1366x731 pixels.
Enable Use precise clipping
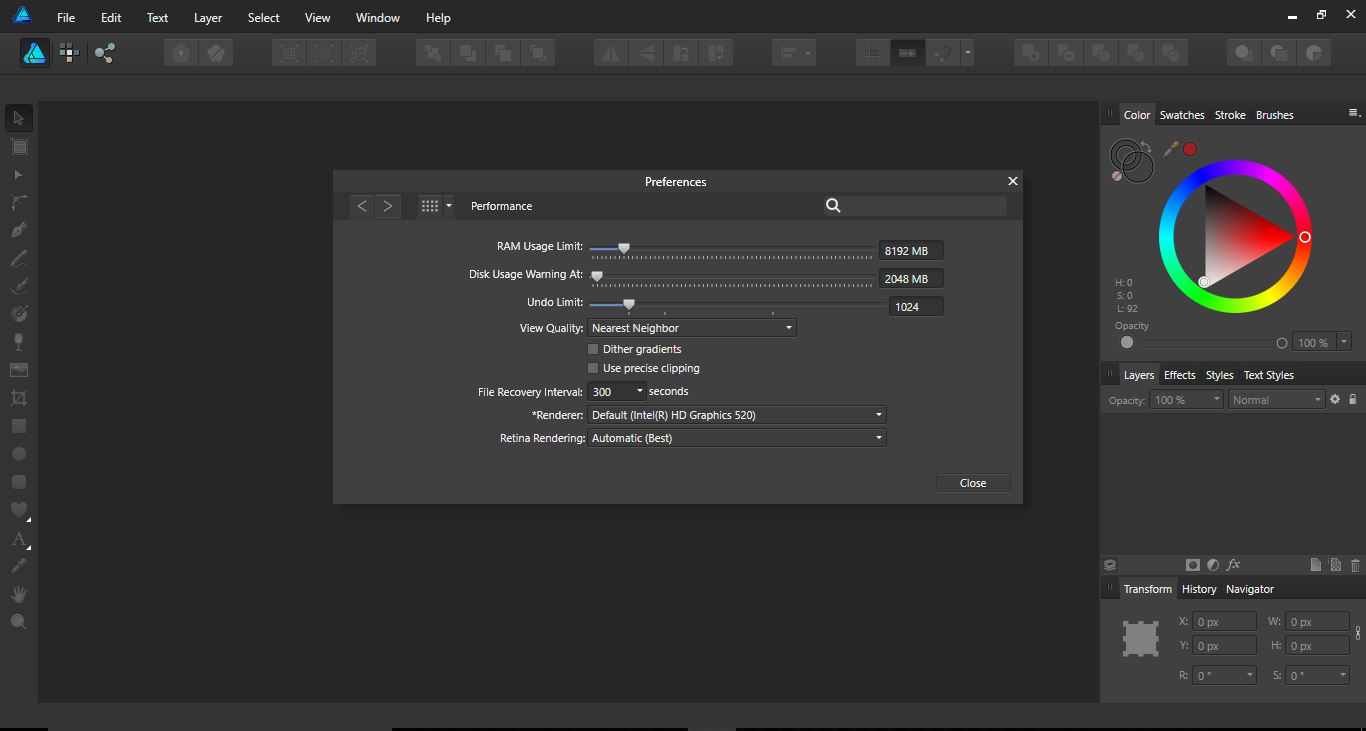coord(592,368)
